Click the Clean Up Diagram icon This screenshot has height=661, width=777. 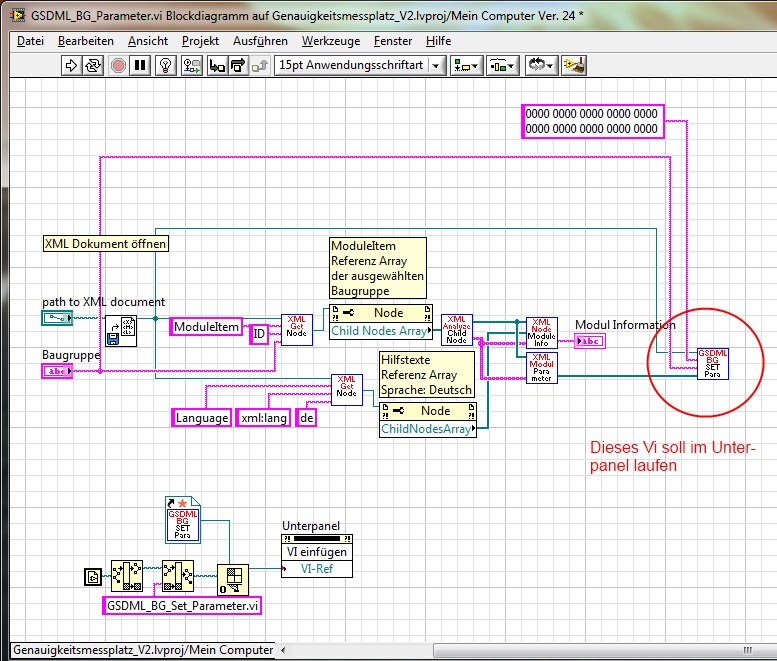pos(573,65)
